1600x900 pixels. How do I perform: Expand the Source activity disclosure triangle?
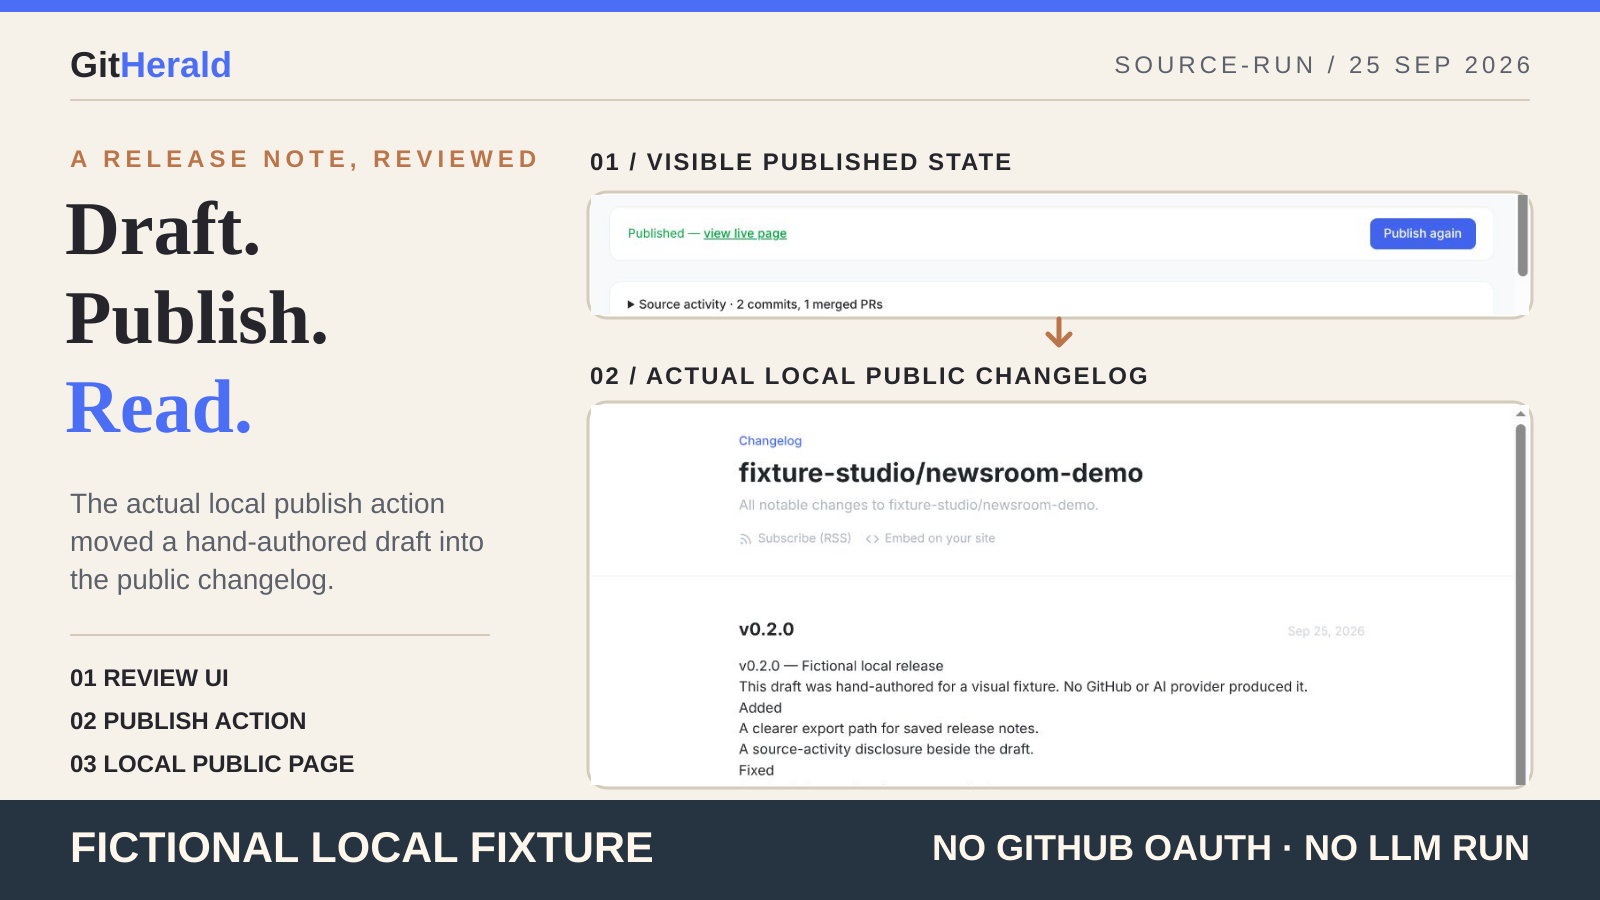tap(631, 304)
